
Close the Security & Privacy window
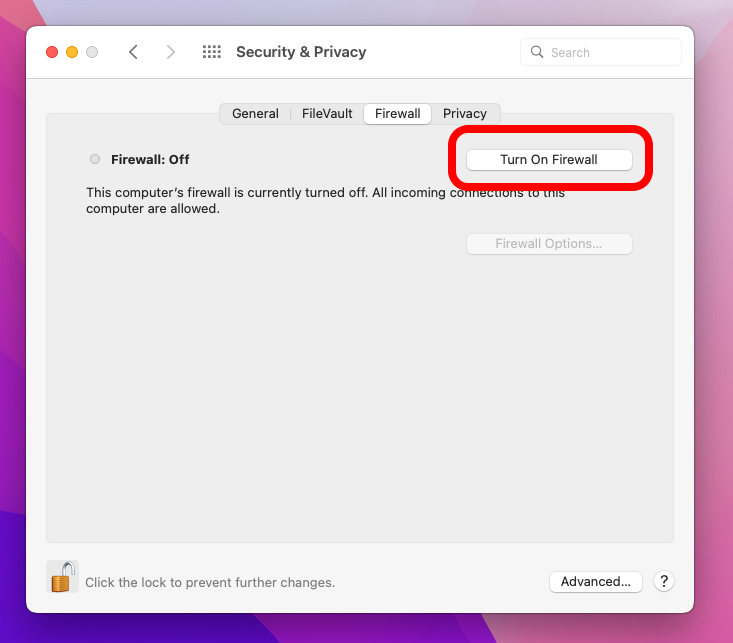pos(52,52)
